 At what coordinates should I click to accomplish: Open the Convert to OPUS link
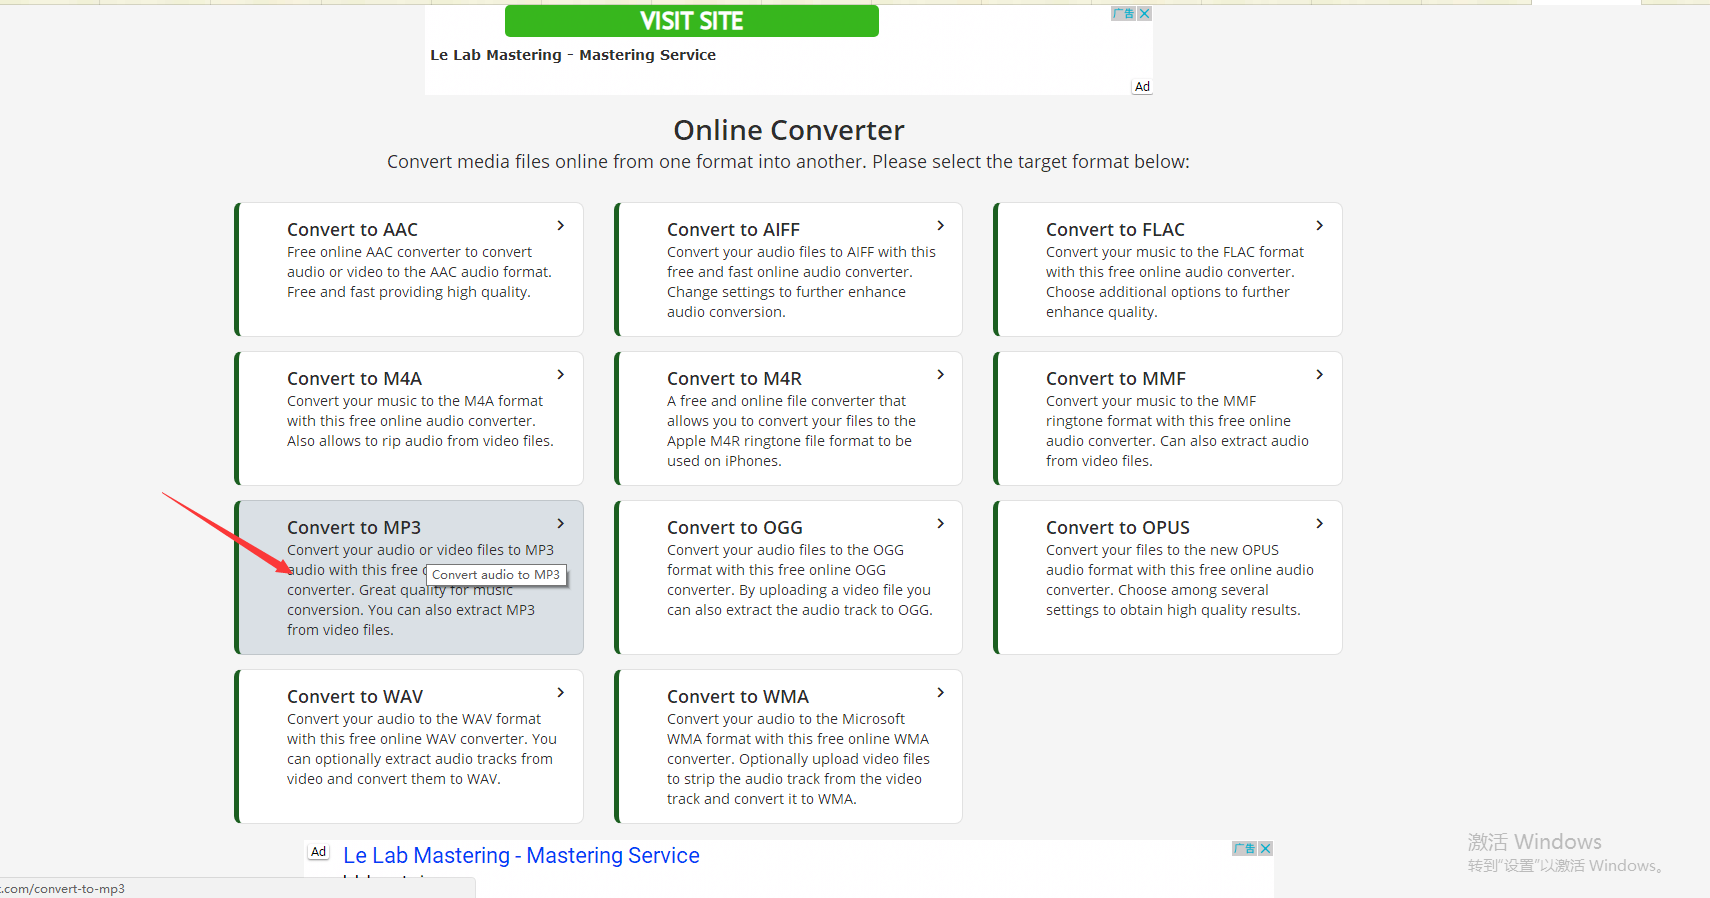(x=1118, y=528)
